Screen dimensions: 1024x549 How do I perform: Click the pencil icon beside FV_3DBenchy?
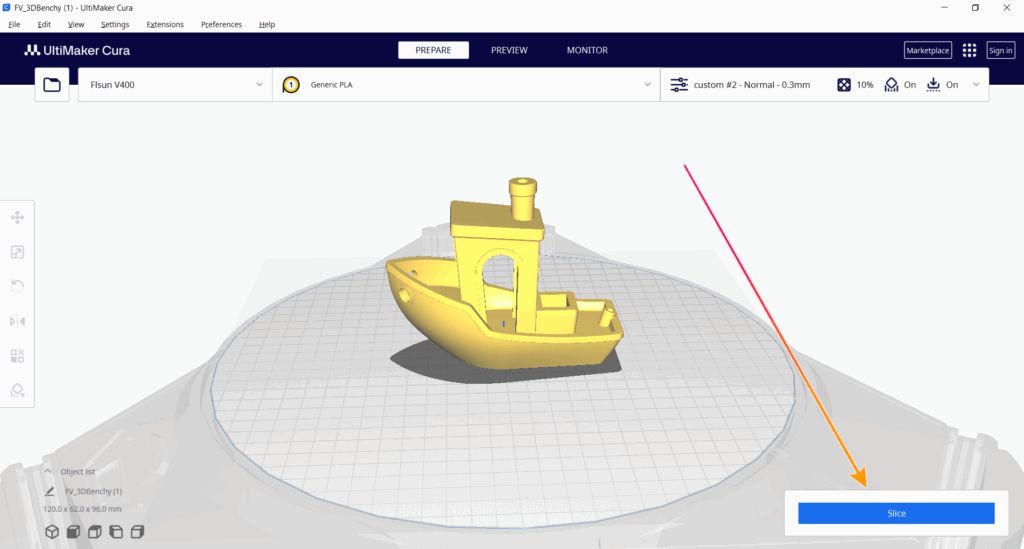point(50,491)
